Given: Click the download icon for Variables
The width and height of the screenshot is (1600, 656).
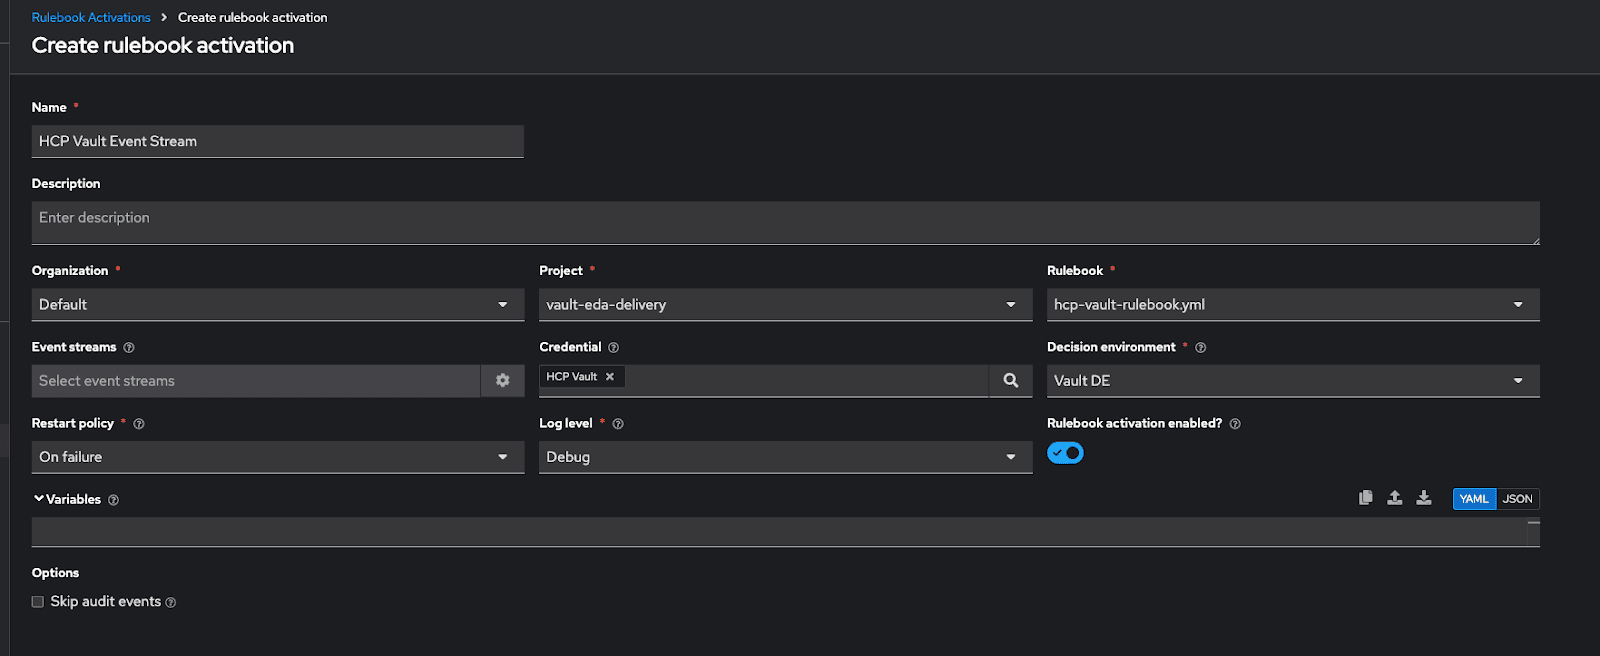Looking at the screenshot, I should (x=1424, y=498).
